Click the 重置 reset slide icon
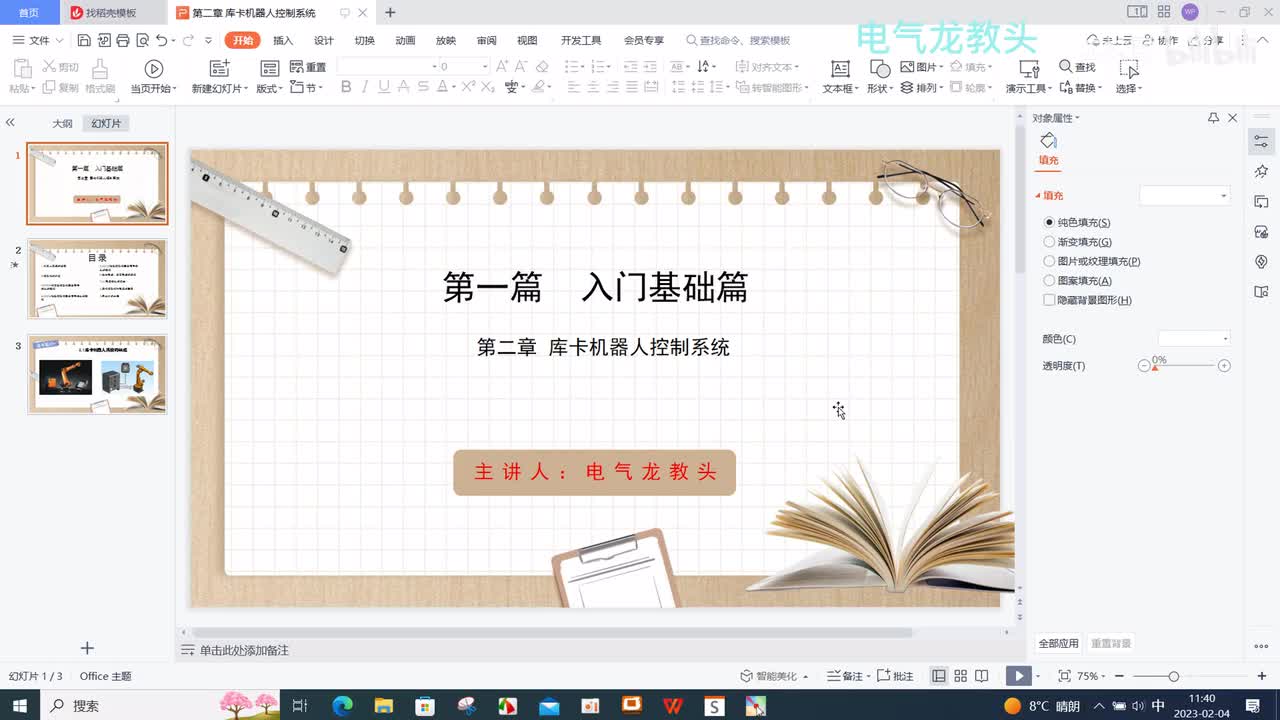The width and height of the screenshot is (1280, 720). pos(308,67)
